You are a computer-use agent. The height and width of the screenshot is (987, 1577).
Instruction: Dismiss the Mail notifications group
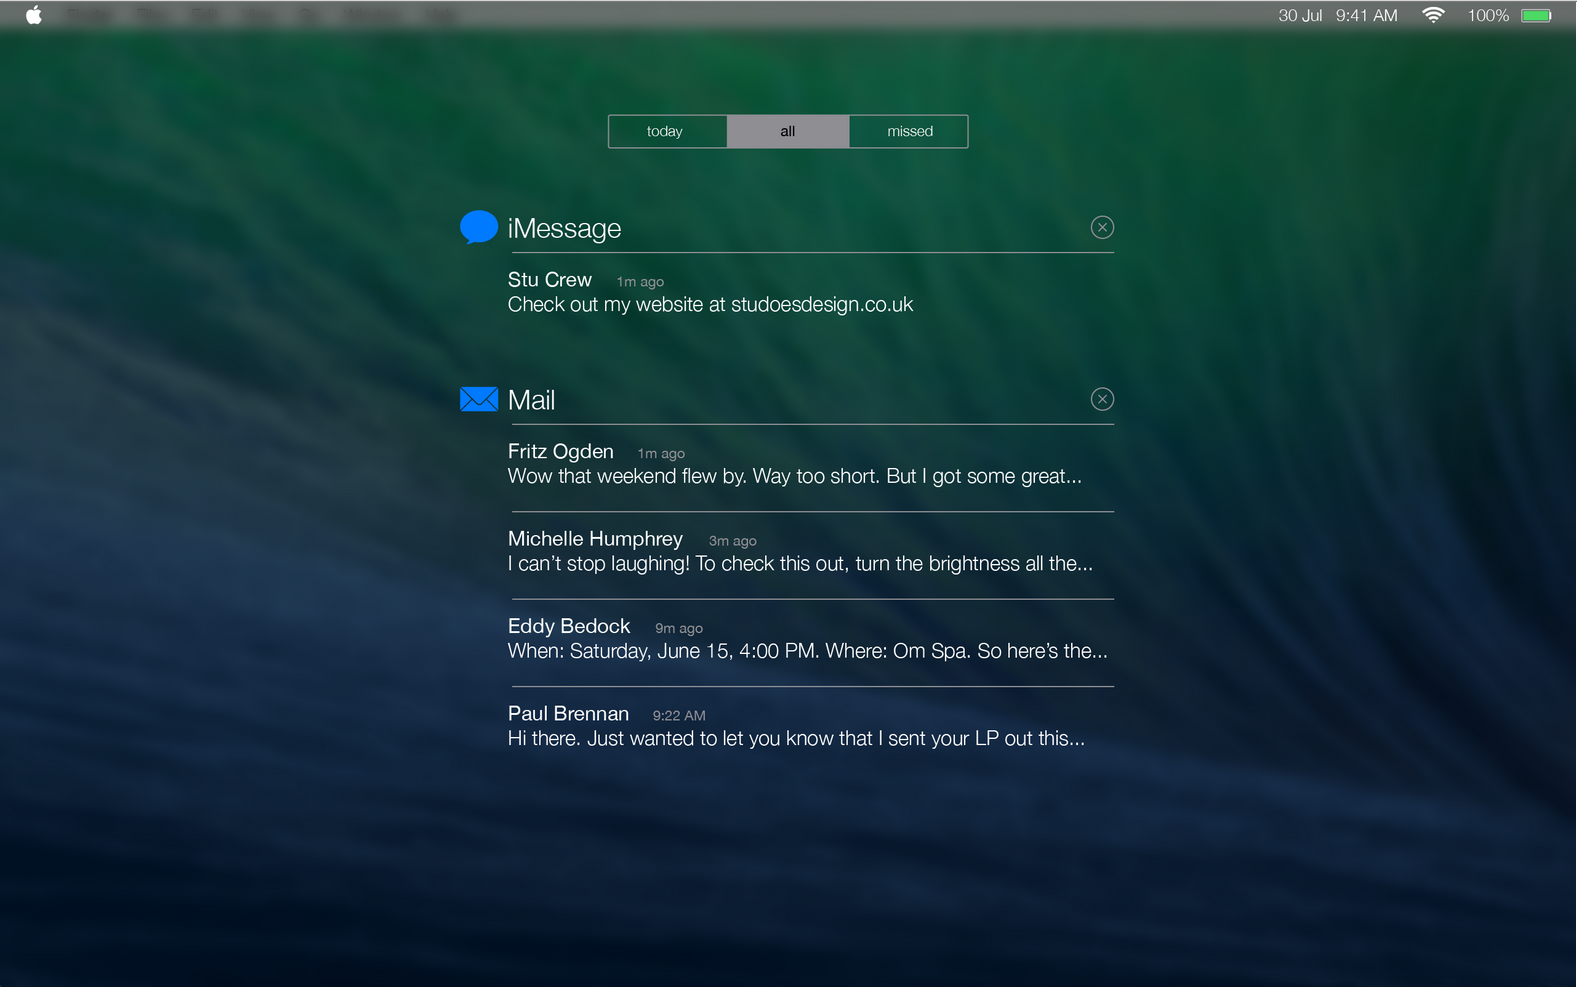[1102, 399]
